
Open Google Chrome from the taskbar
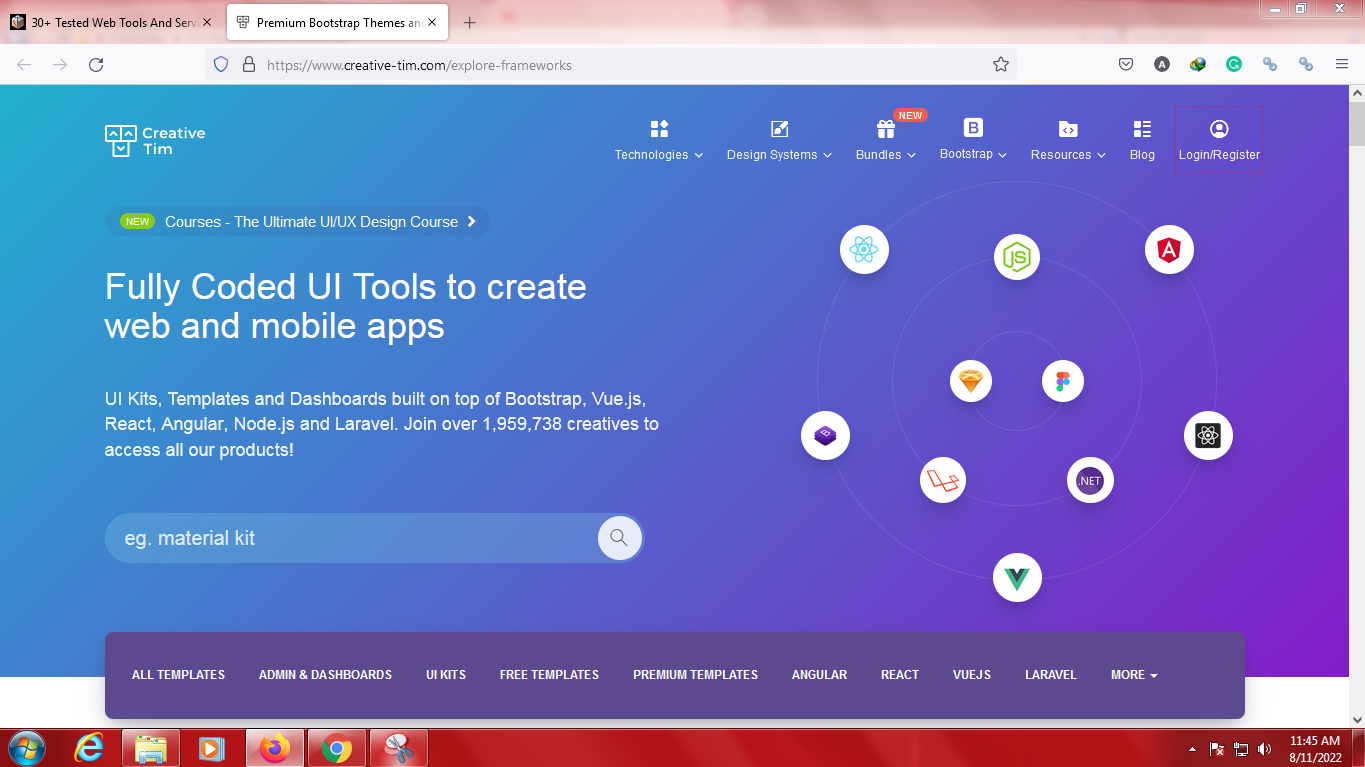click(337, 748)
